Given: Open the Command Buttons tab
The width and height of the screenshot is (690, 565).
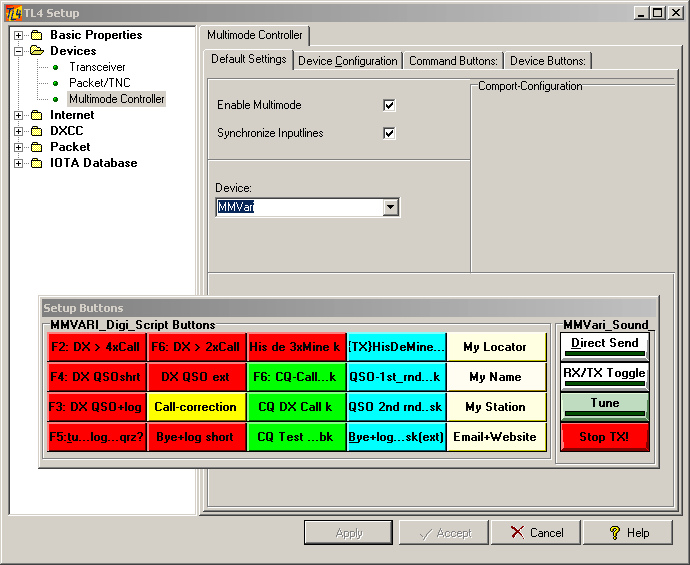Looking at the screenshot, I should 453,61.
